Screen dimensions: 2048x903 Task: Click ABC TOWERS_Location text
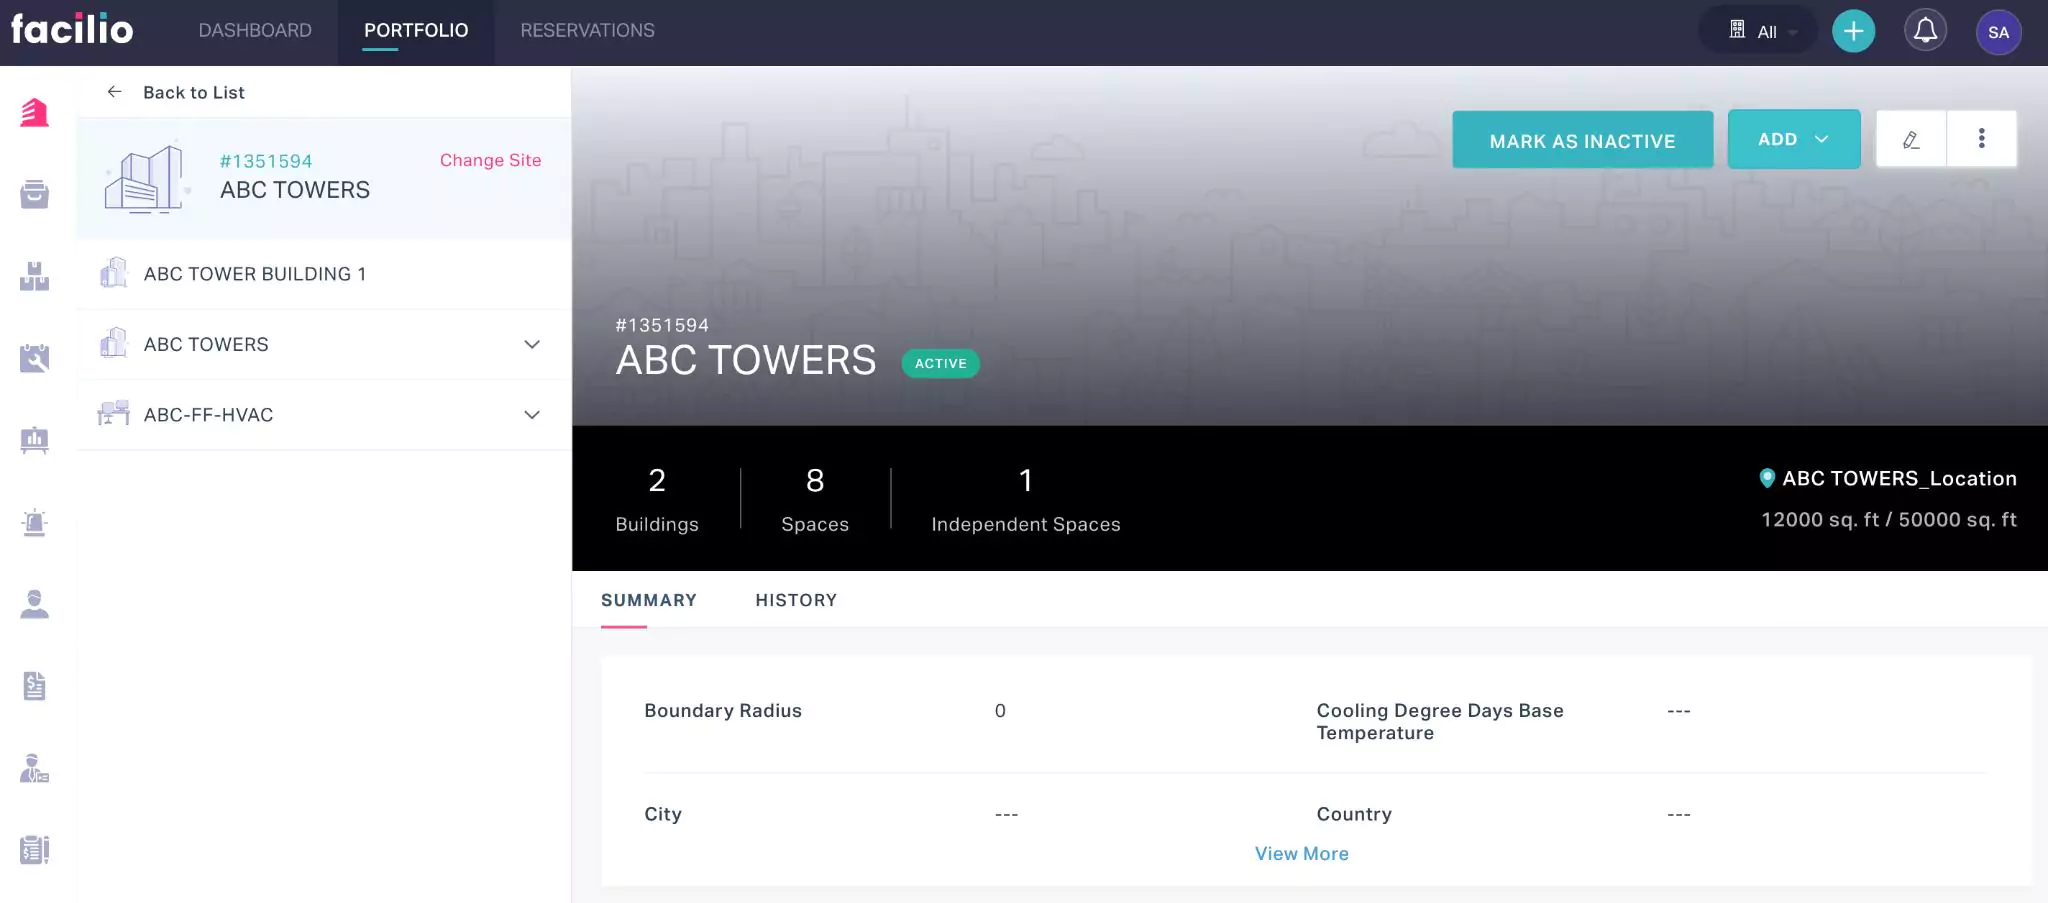coord(1899,478)
